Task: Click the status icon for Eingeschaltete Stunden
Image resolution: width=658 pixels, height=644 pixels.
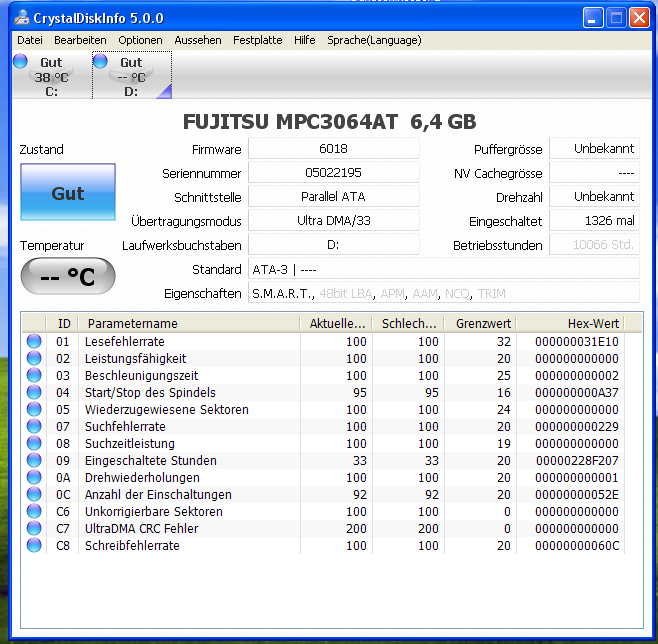Action: coord(34,461)
